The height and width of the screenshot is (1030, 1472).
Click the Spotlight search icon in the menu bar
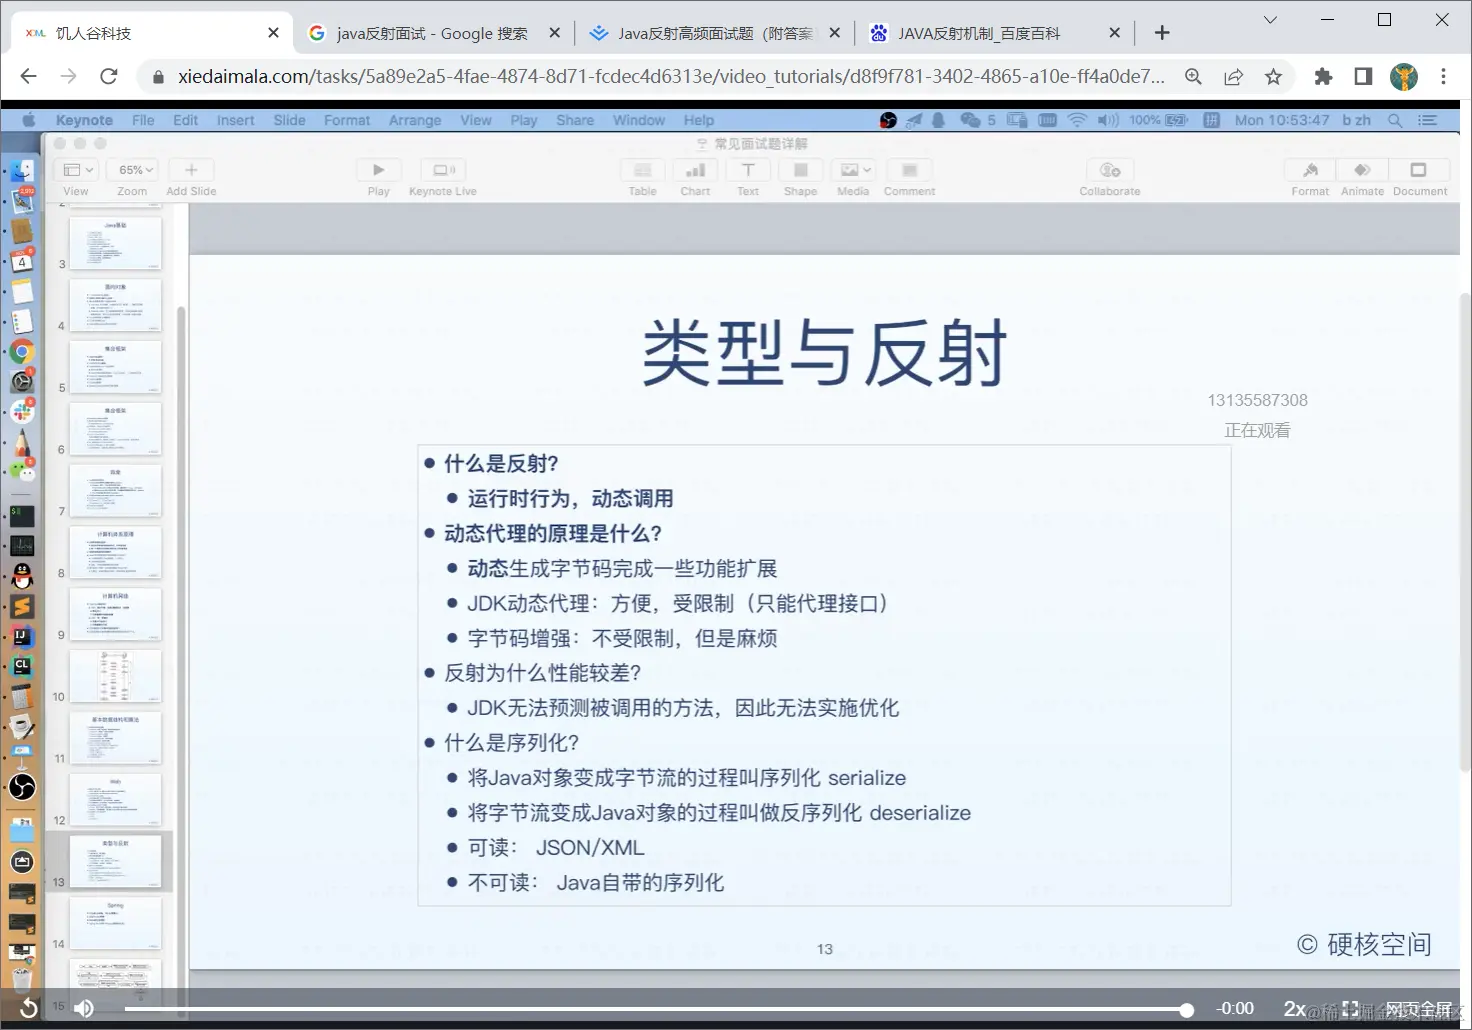1395,120
